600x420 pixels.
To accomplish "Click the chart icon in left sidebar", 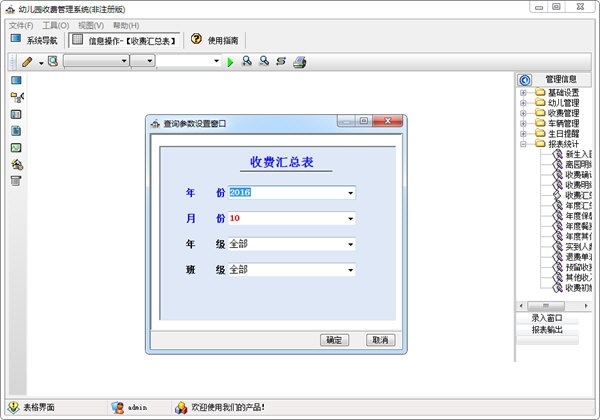I will (x=16, y=148).
